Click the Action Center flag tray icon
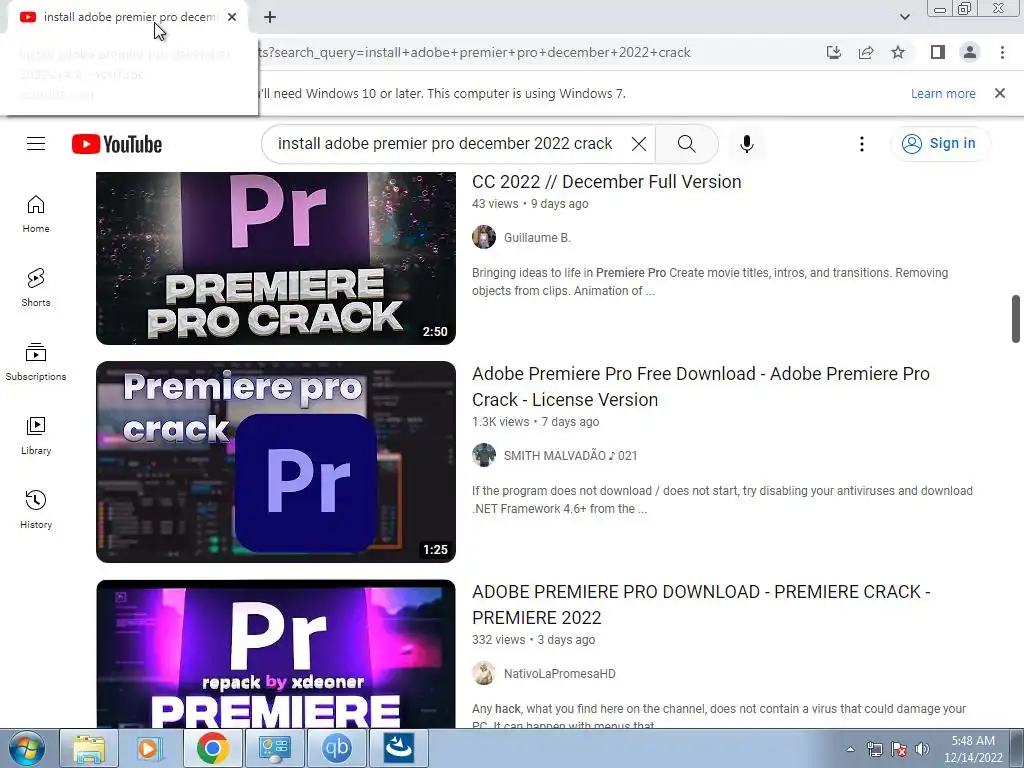Image resolution: width=1024 pixels, height=768 pixels. pyautogui.click(x=899, y=749)
